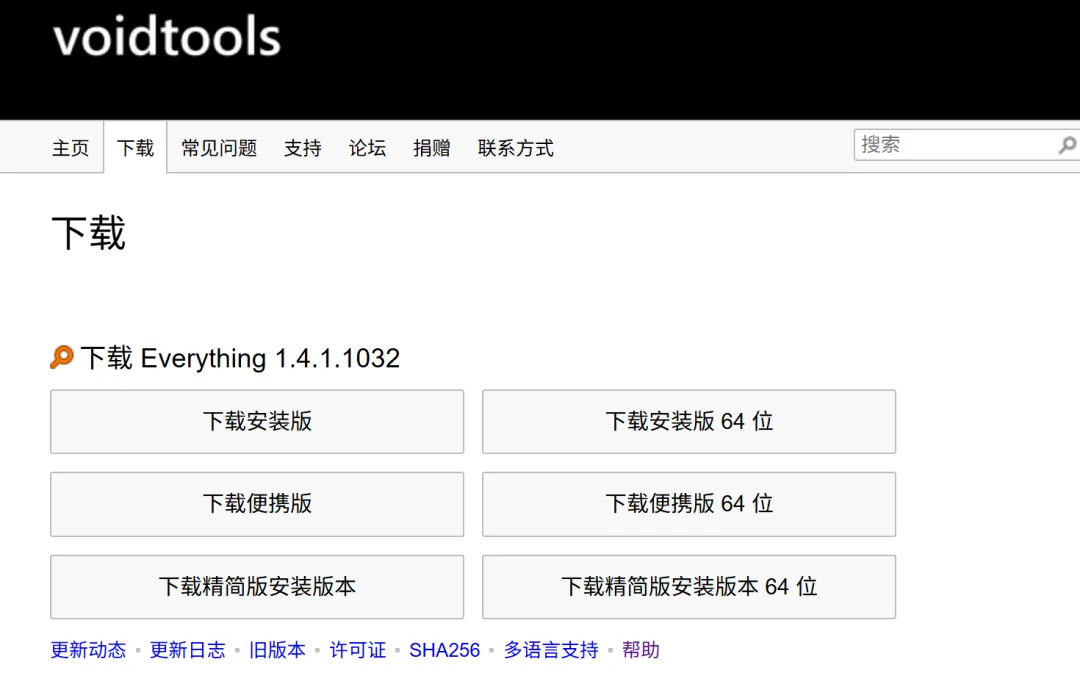Image resolution: width=1080 pixels, height=673 pixels.
Task: Follow the 旧版本 link
Action: tap(277, 650)
